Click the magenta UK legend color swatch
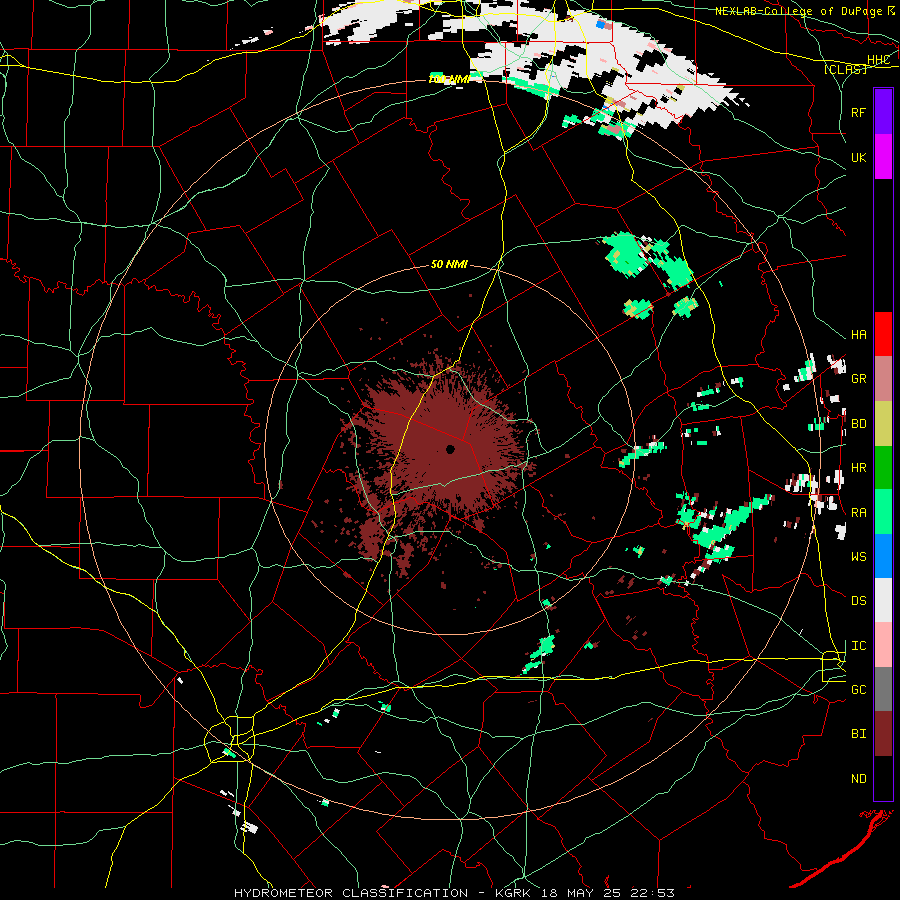The image size is (900, 900). pyautogui.click(x=883, y=157)
